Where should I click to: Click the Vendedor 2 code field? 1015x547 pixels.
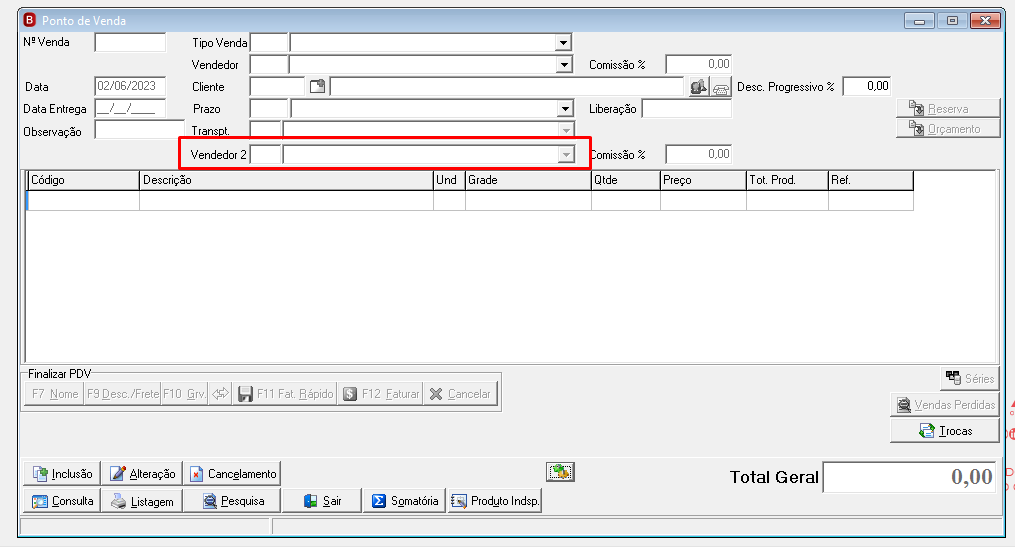(265, 155)
